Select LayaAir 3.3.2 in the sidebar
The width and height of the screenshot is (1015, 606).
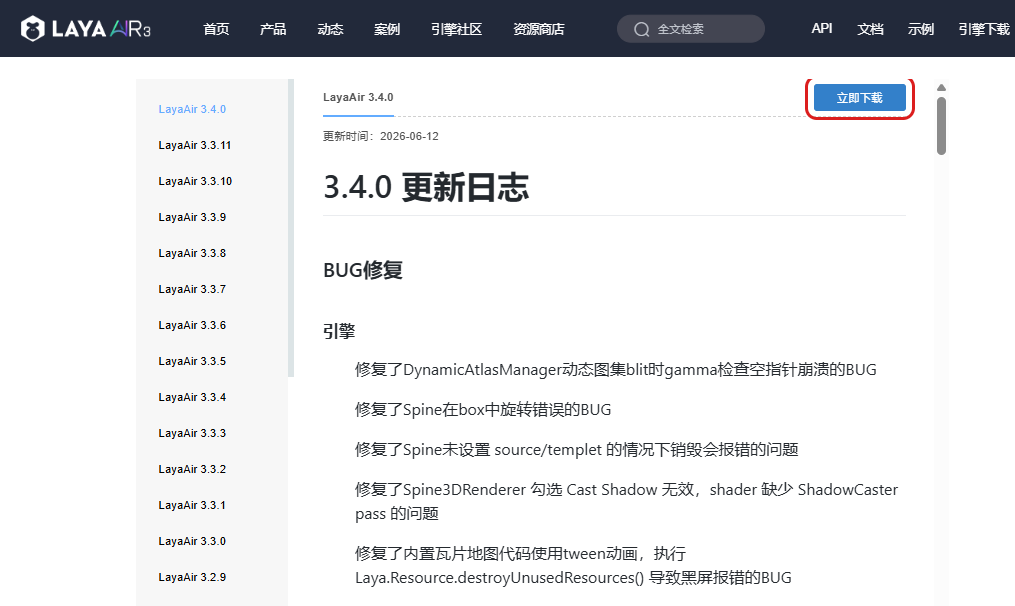point(192,469)
